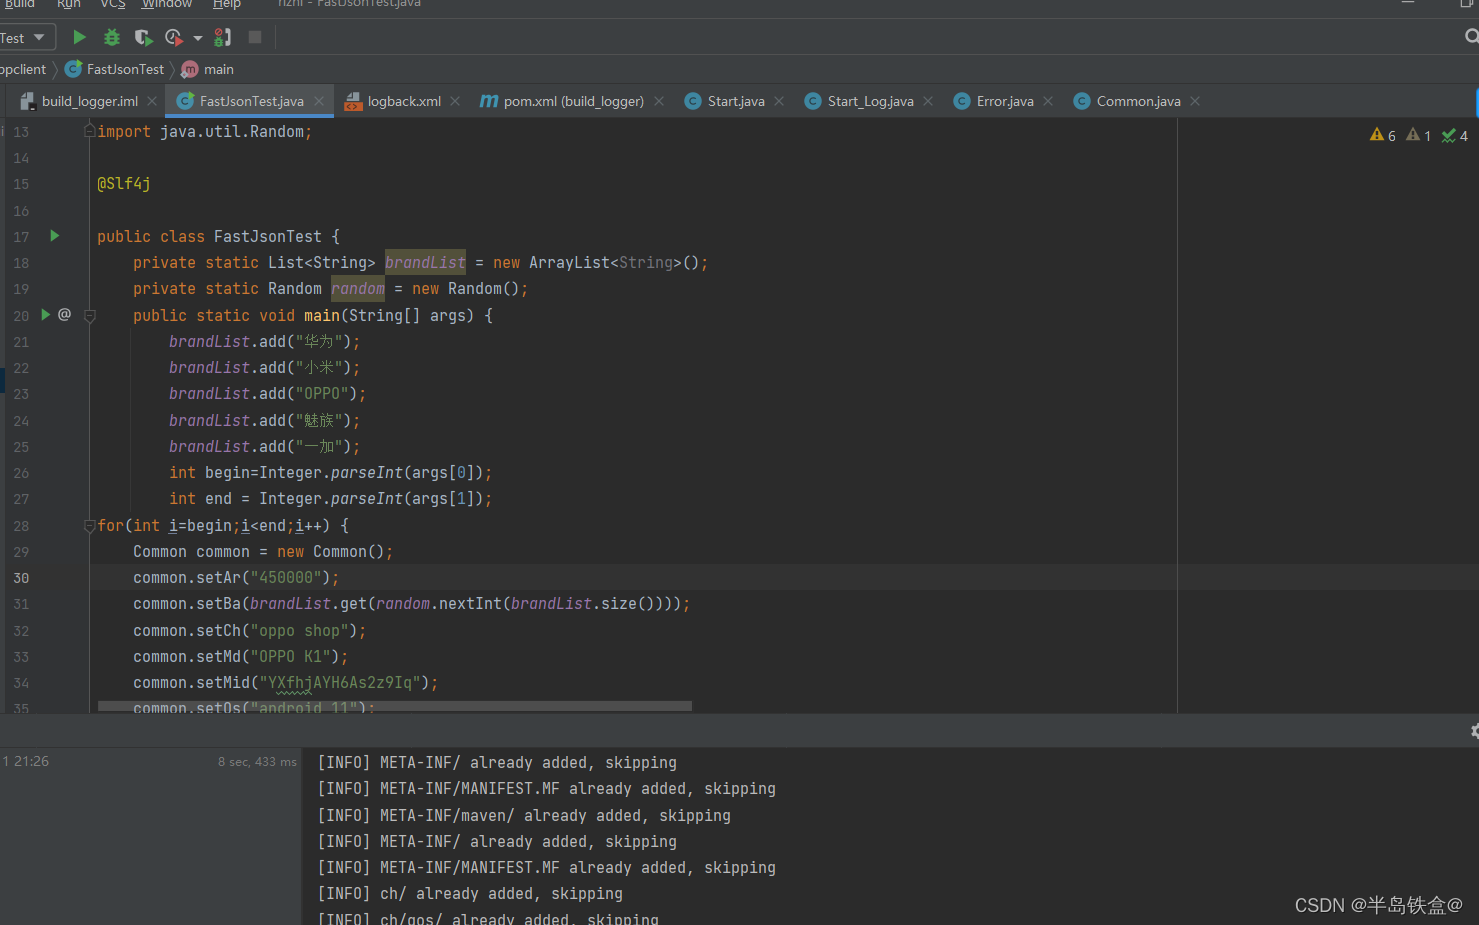Viewport: 1479px width, 925px height.
Task: Switch to the Start.java tab
Action: point(726,101)
